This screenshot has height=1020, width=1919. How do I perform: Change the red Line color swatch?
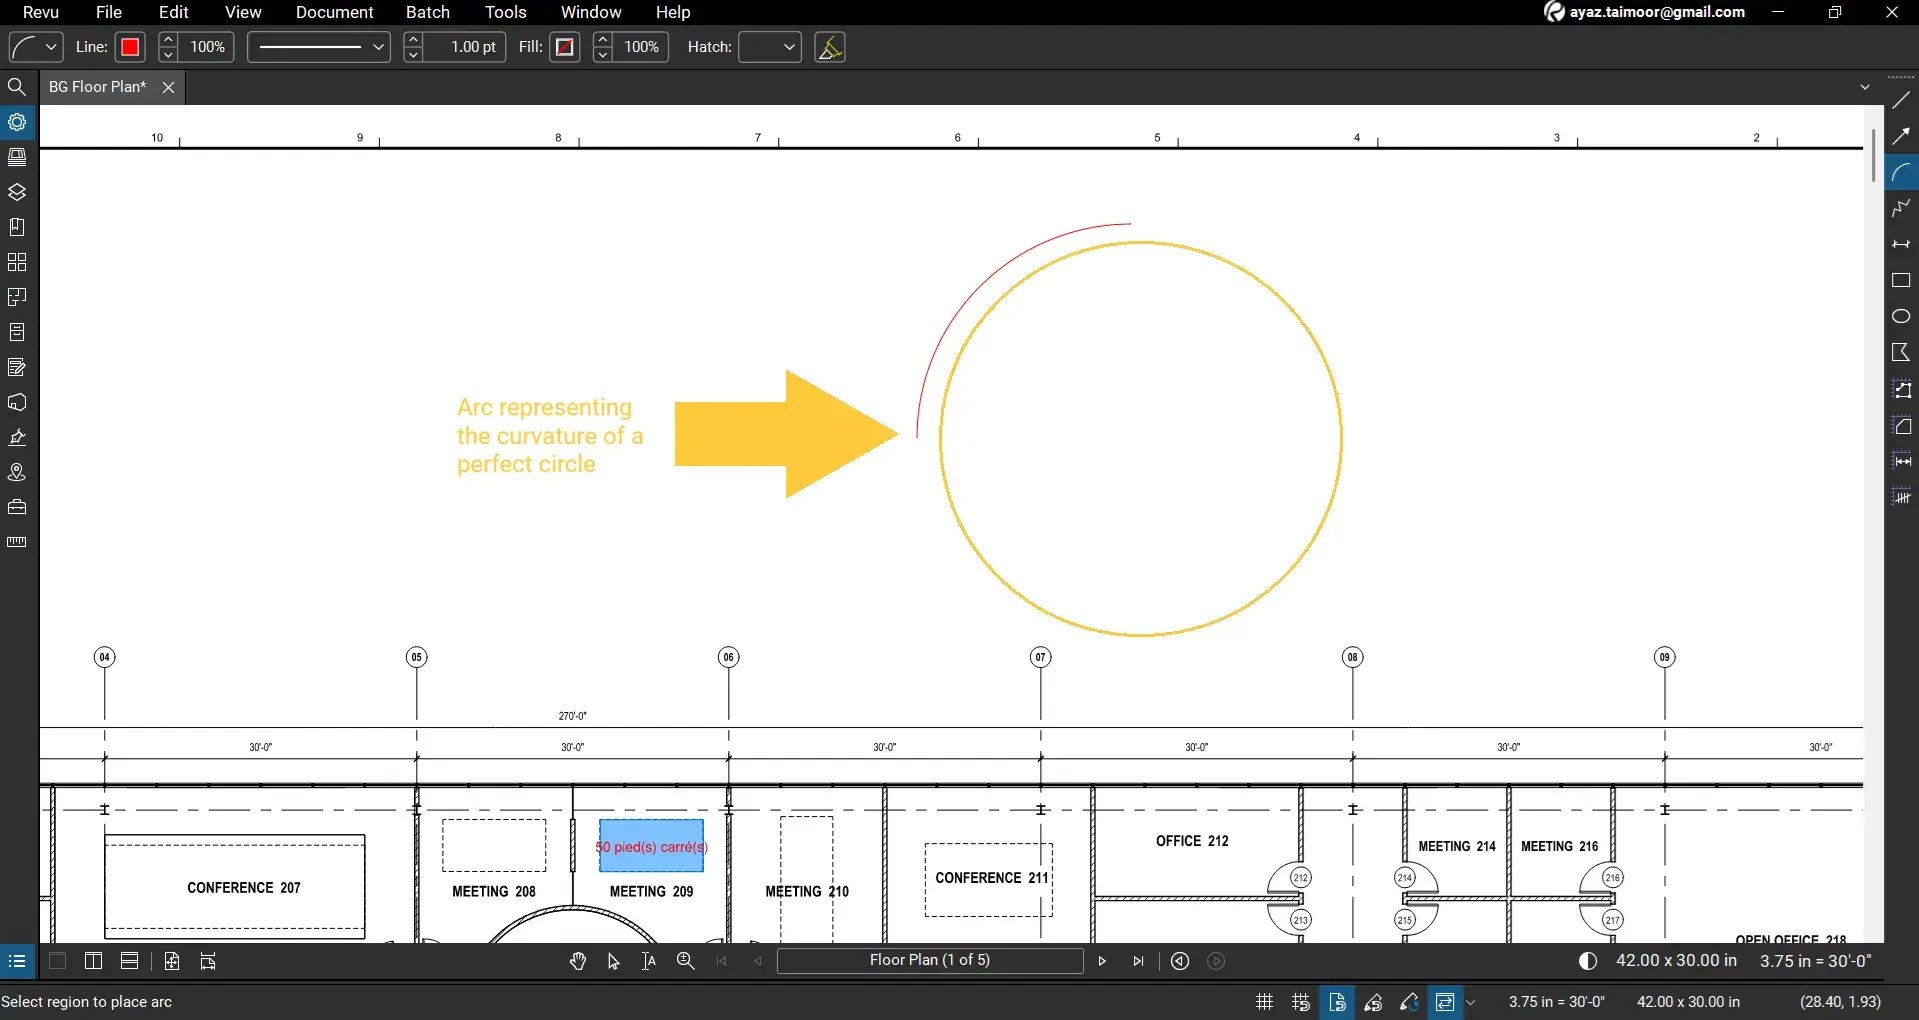(x=129, y=47)
